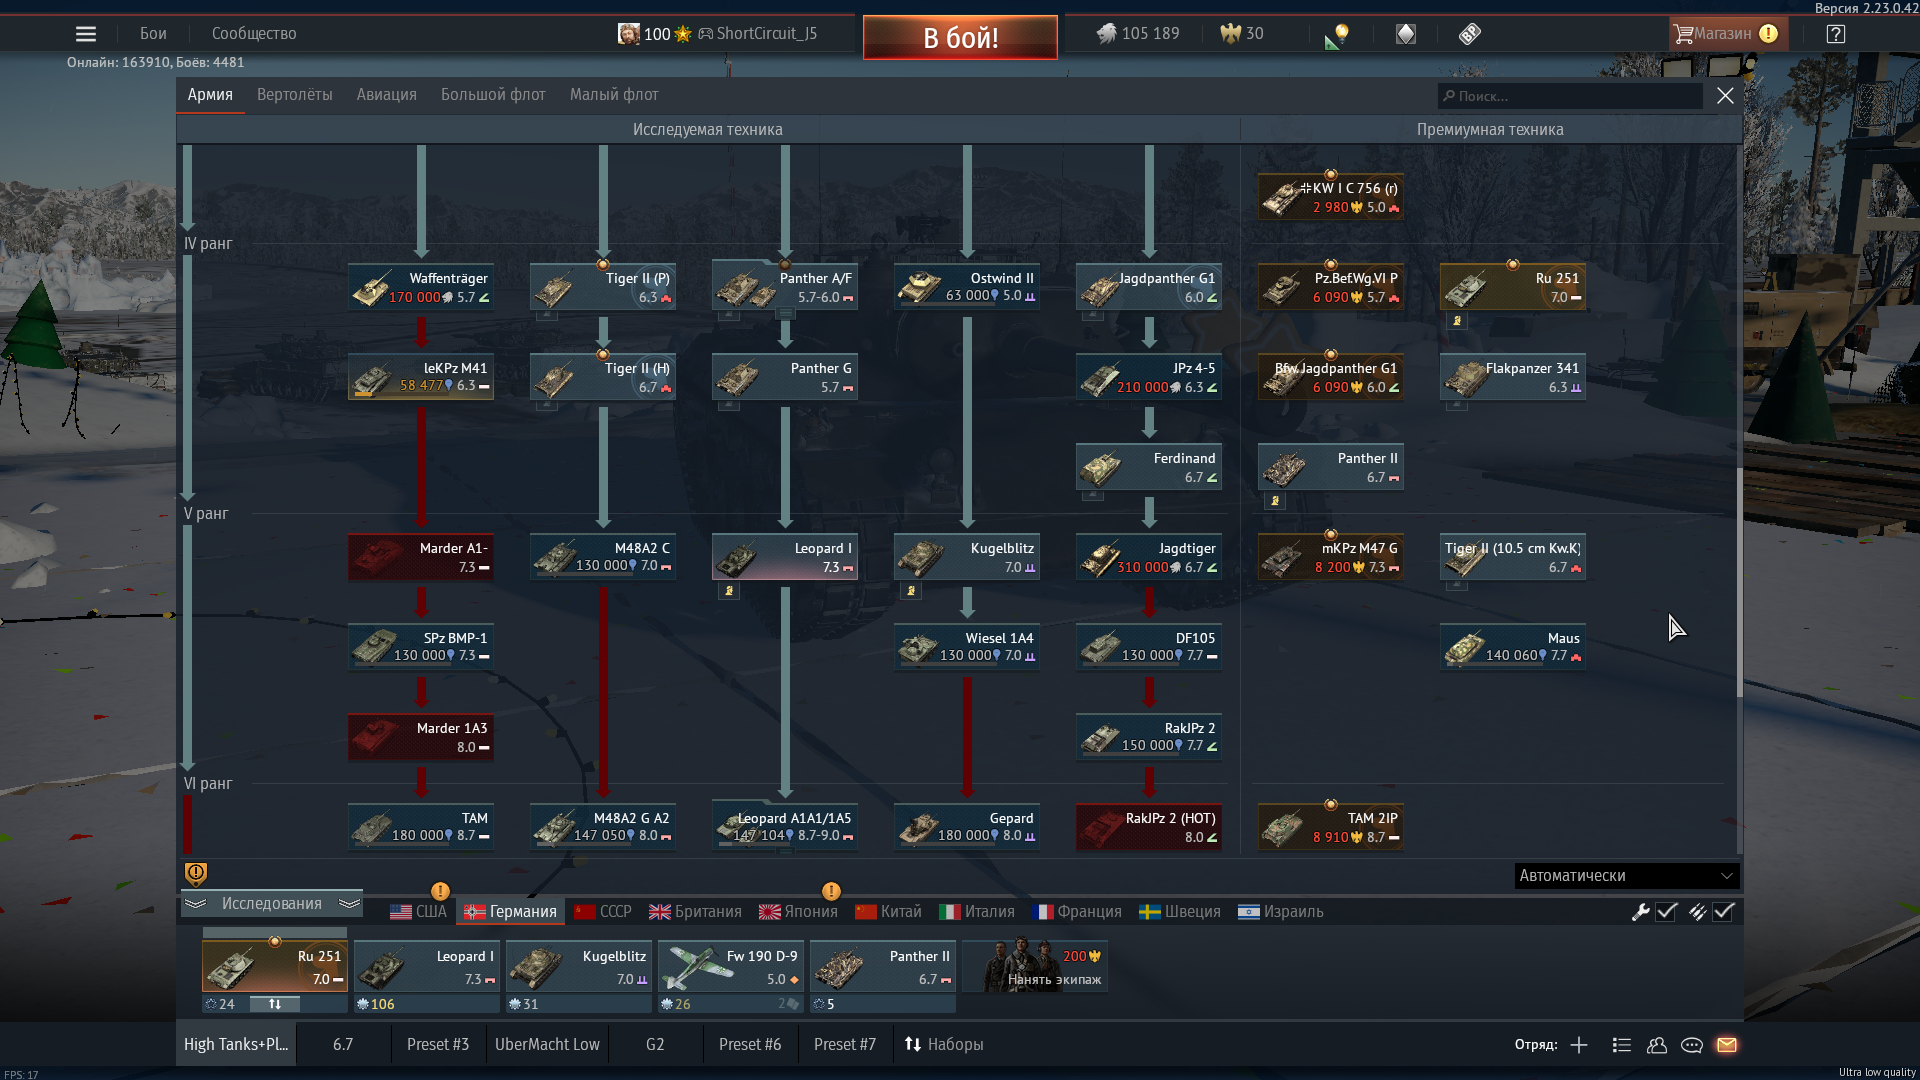The image size is (1920, 1080).
Task: Open the hamburger main menu
Action: point(86,34)
